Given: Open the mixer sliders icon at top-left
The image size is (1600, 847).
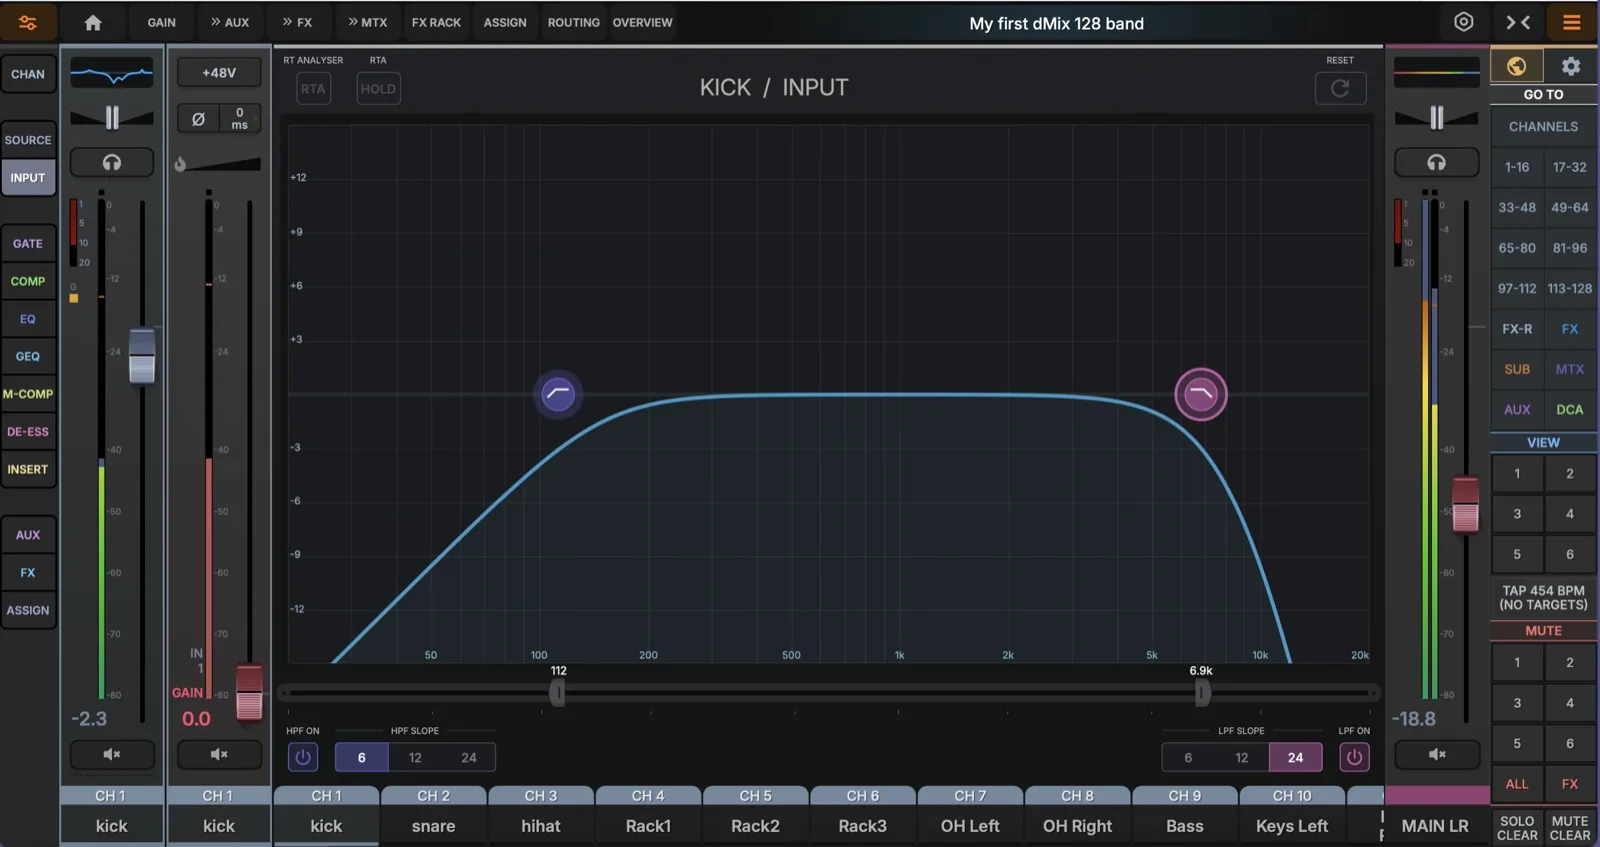Looking at the screenshot, I should [28, 22].
